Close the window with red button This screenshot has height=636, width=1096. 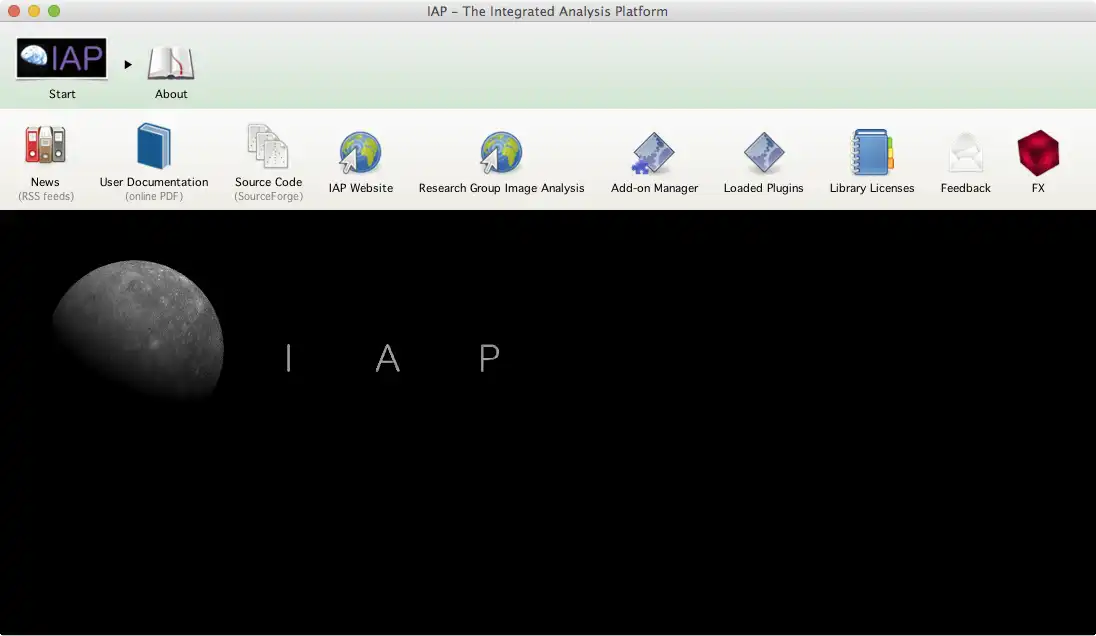coord(13,11)
